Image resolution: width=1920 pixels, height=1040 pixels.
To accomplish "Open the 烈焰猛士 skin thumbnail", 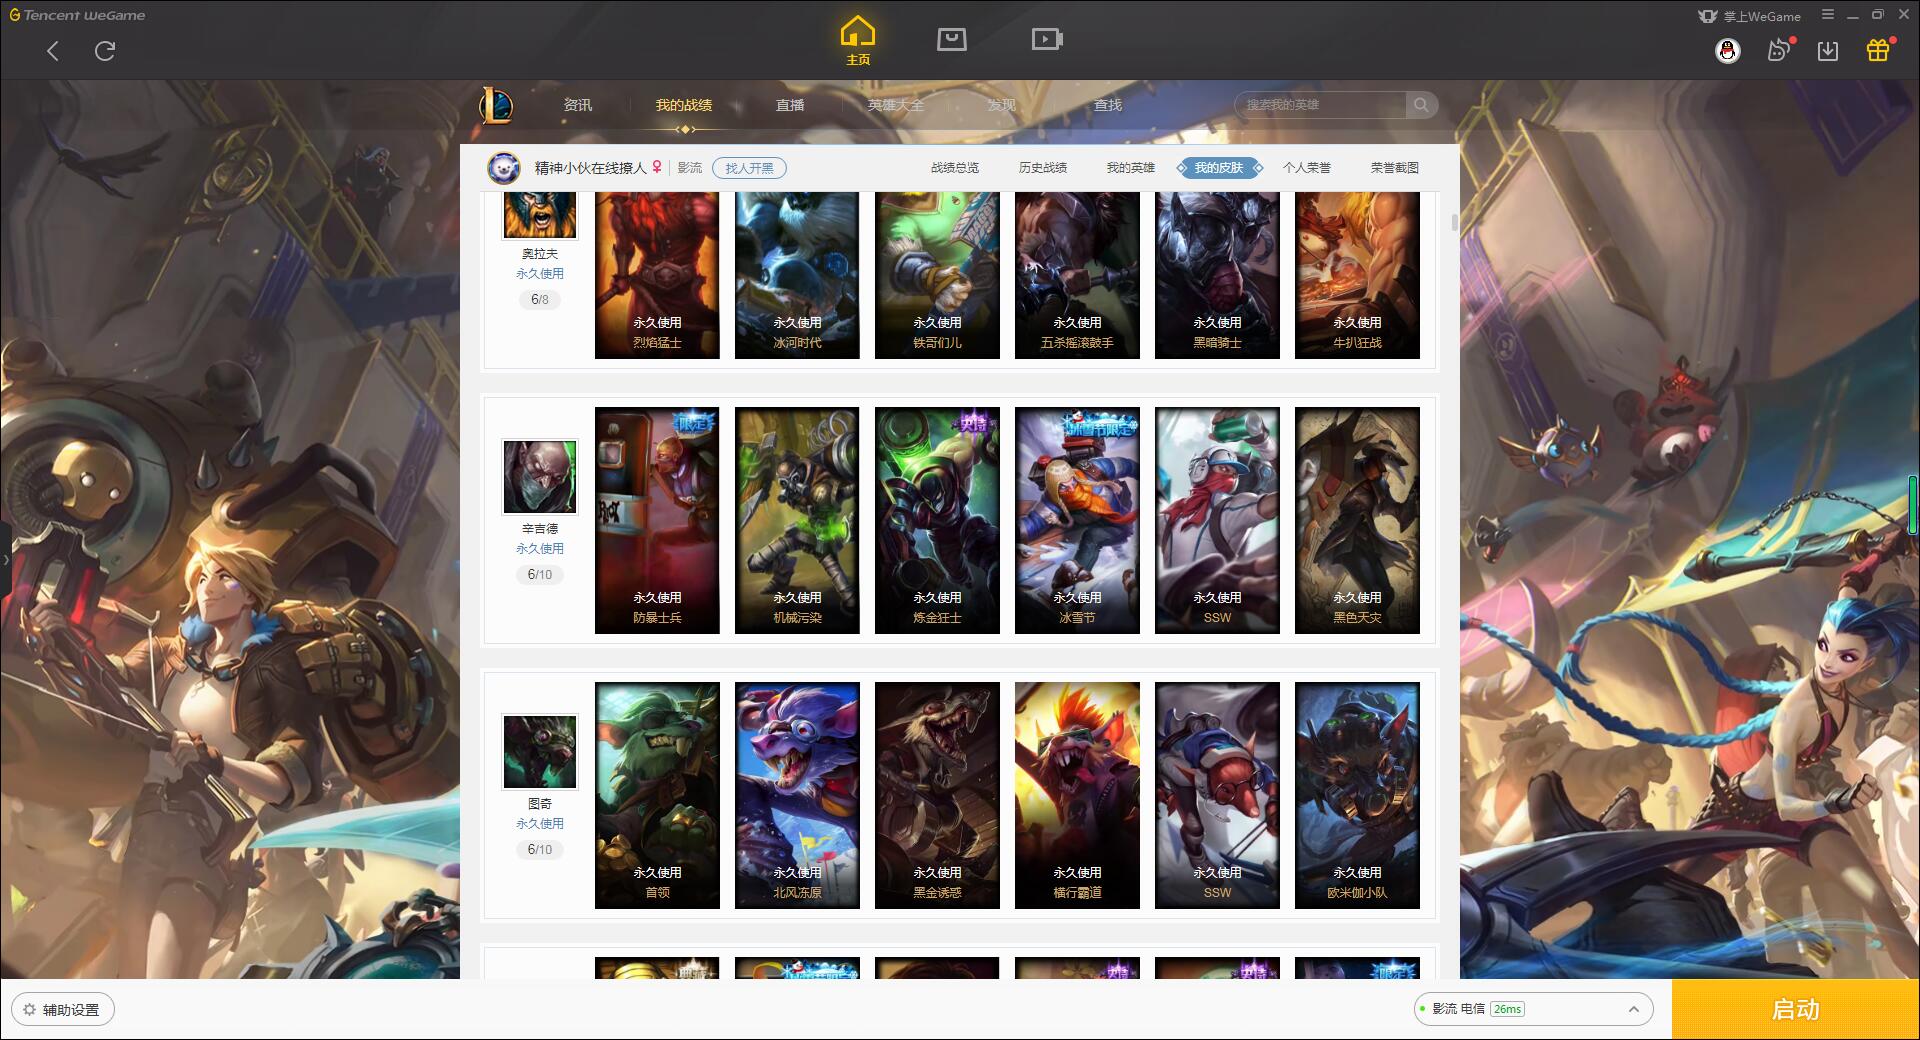I will [657, 275].
